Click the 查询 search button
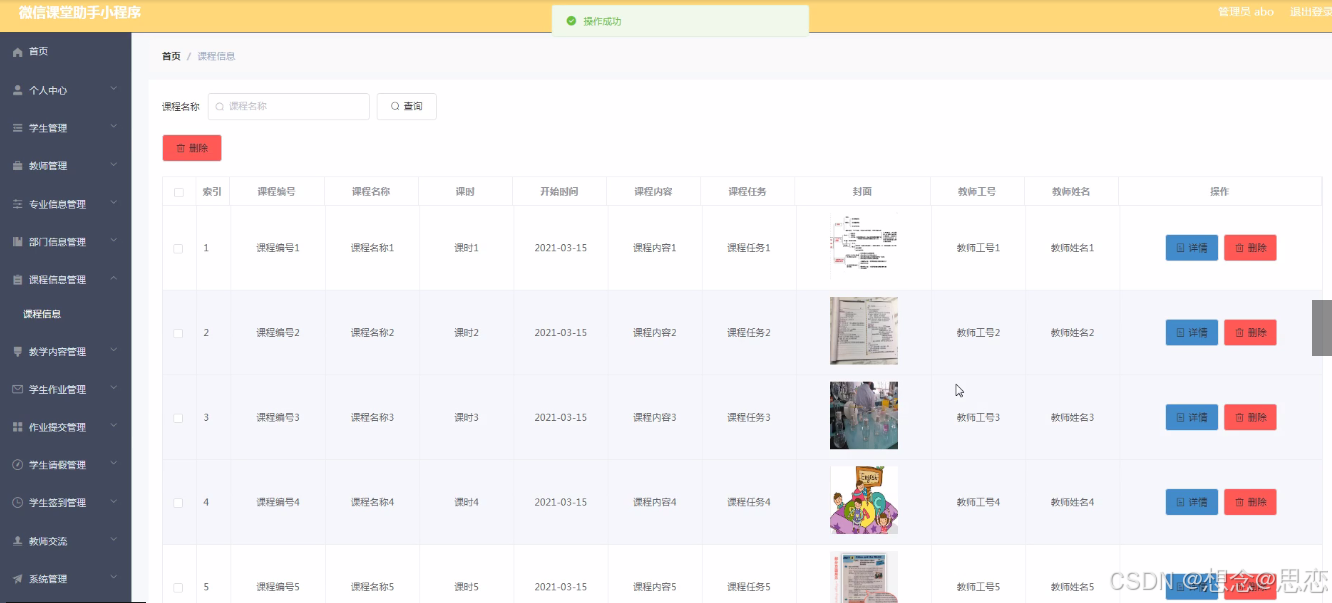This screenshot has width=1332, height=603. 407,106
